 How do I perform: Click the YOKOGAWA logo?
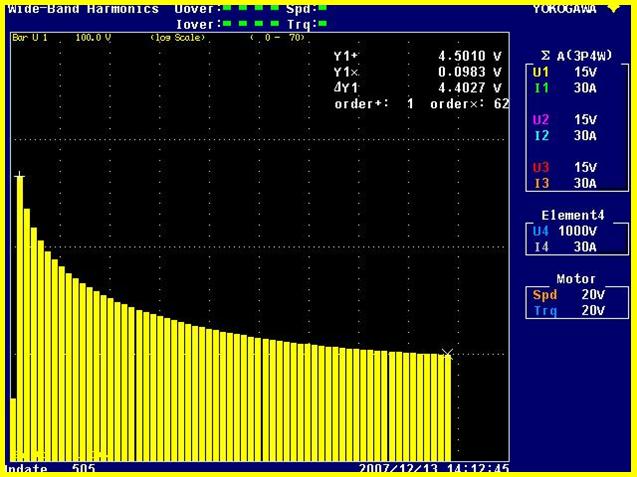(x=565, y=9)
